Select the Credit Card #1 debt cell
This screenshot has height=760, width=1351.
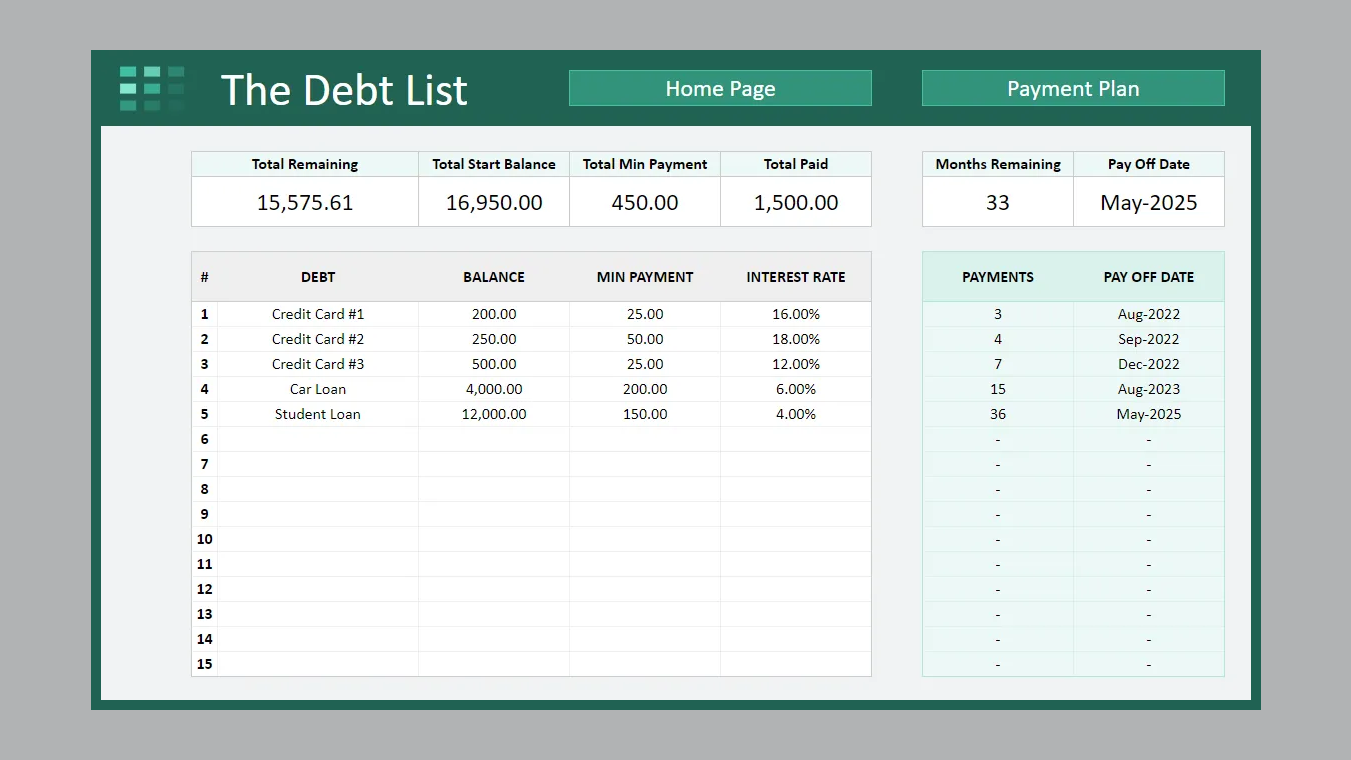pos(318,314)
